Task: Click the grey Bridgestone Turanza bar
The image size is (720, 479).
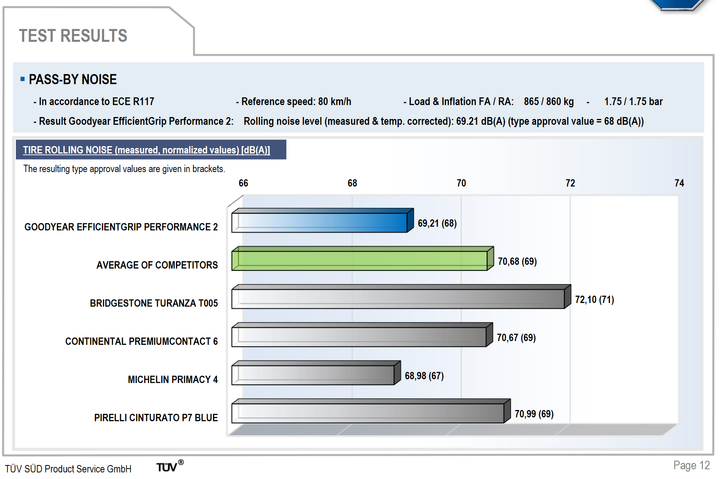Action: pos(401,297)
